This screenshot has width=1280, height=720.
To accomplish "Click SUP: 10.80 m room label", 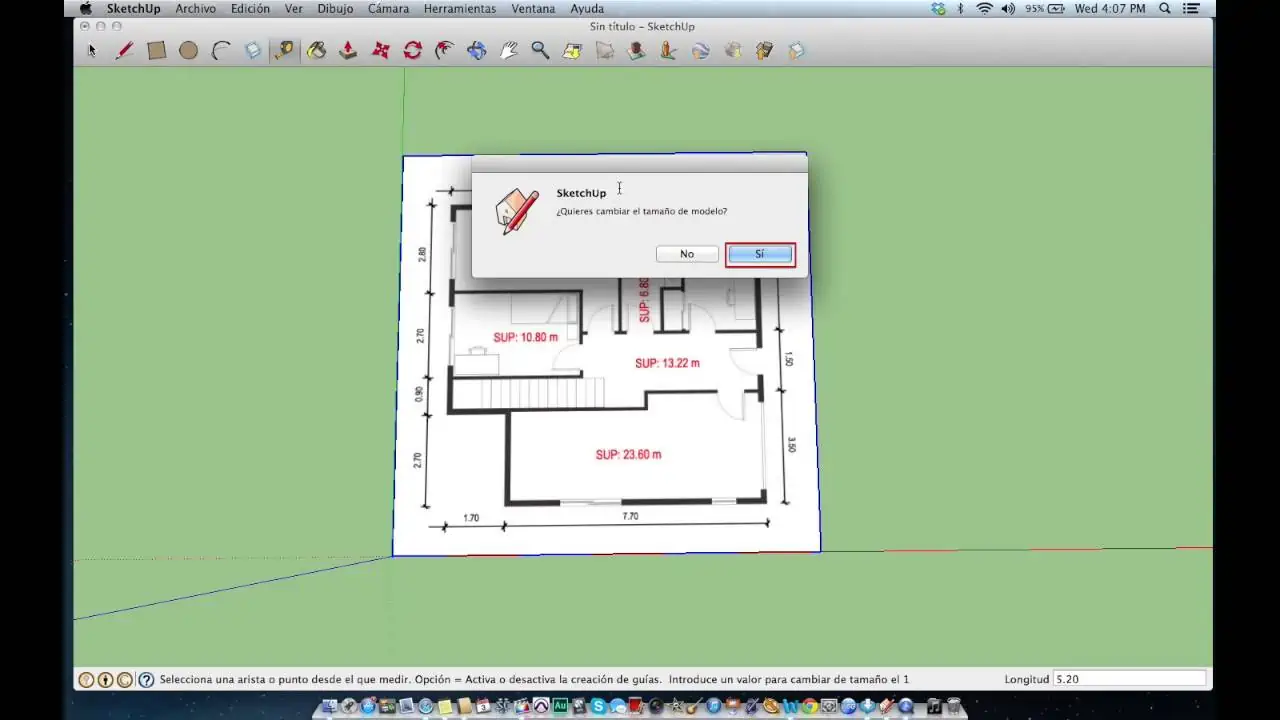I will [x=525, y=337].
